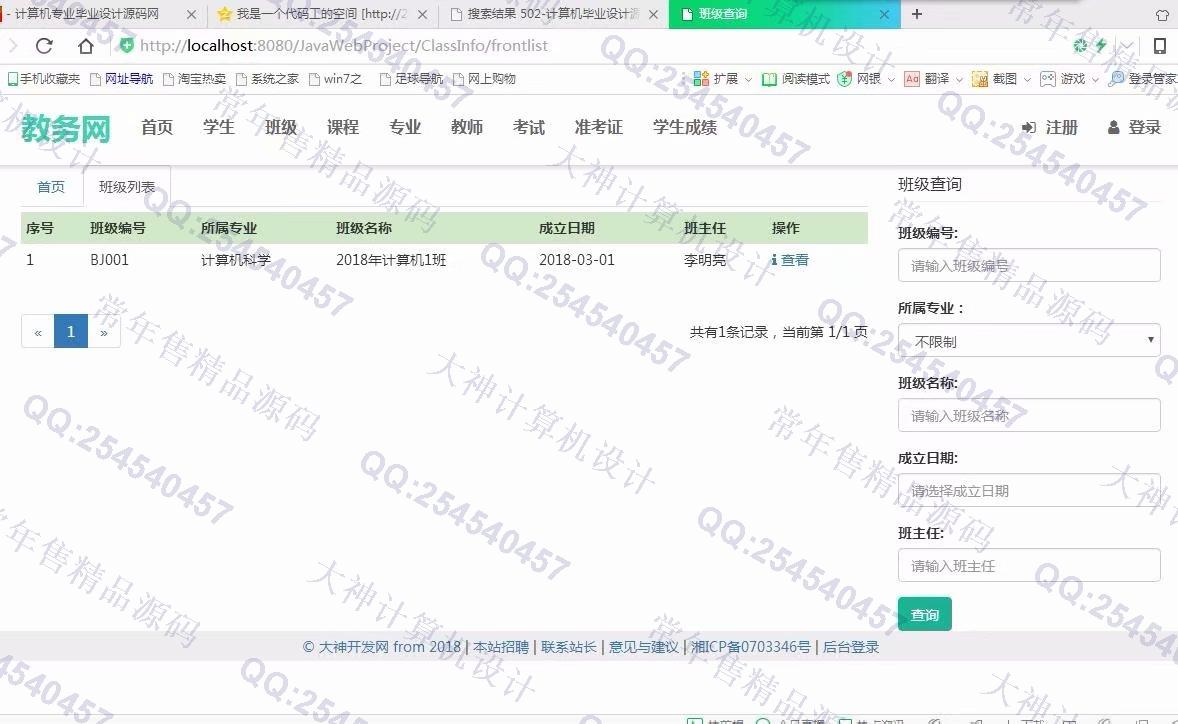Open the 后台登录 footer link
The width and height of the screenshot is (1178, 724).
[x=851, y=647]
